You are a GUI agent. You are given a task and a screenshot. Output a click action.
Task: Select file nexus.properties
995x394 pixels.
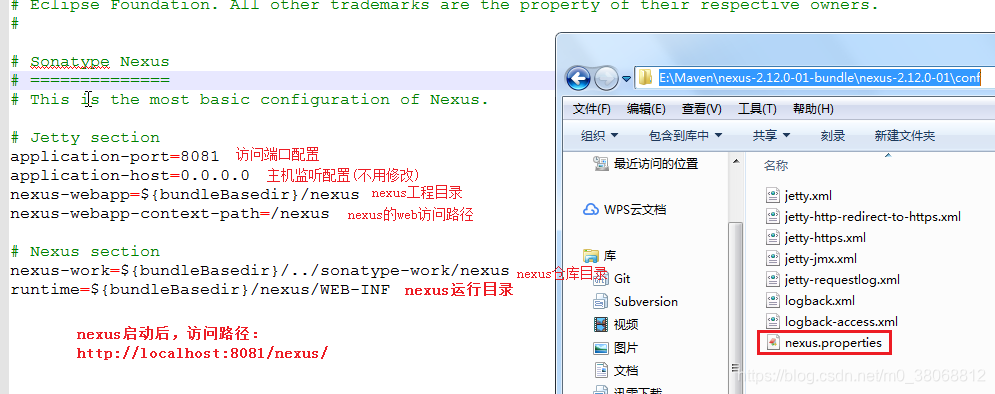coord(833,343)
